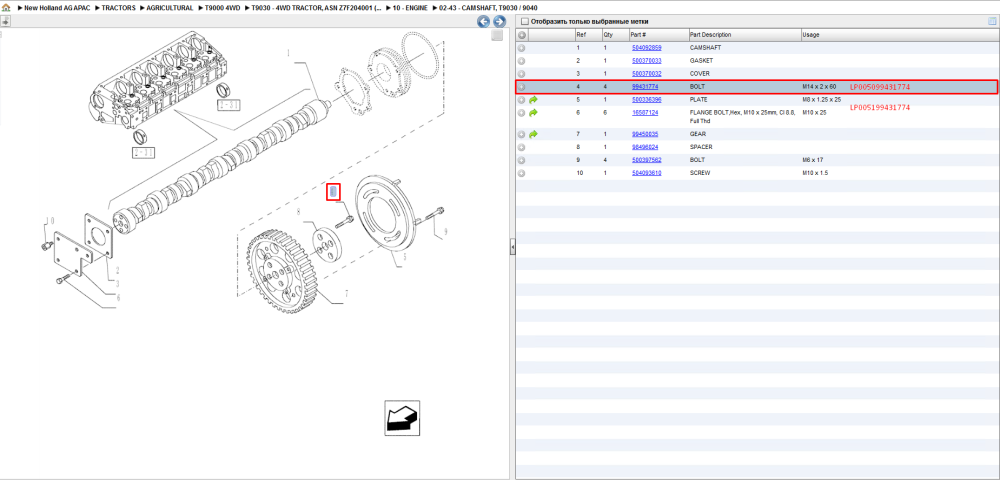The image size is (1000, 480).
Task: Click the add icon in the table header
Action: coord(521,34)
